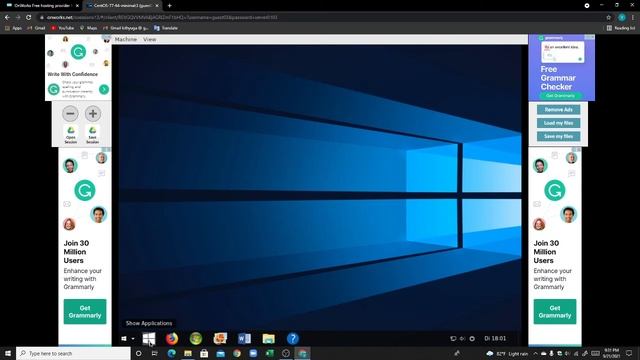This screenshot has height=360, width=640.
Task: Click the VM power tray icon
Action: 472,338
